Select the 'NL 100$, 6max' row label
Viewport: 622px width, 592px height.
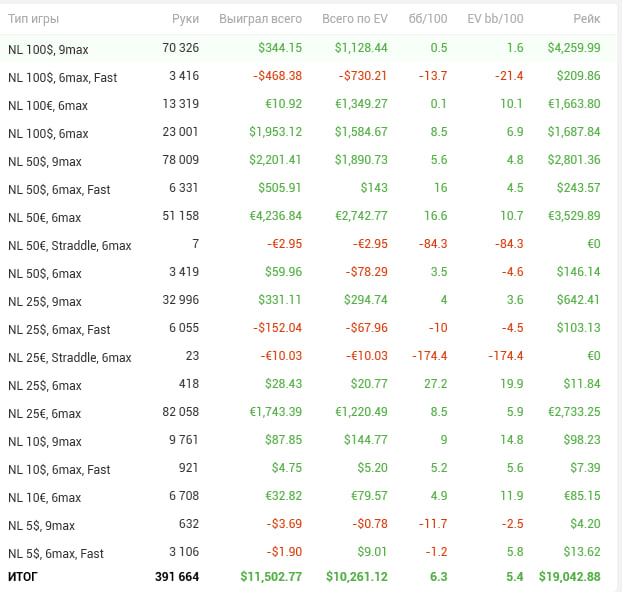click(x=48, y=134)
